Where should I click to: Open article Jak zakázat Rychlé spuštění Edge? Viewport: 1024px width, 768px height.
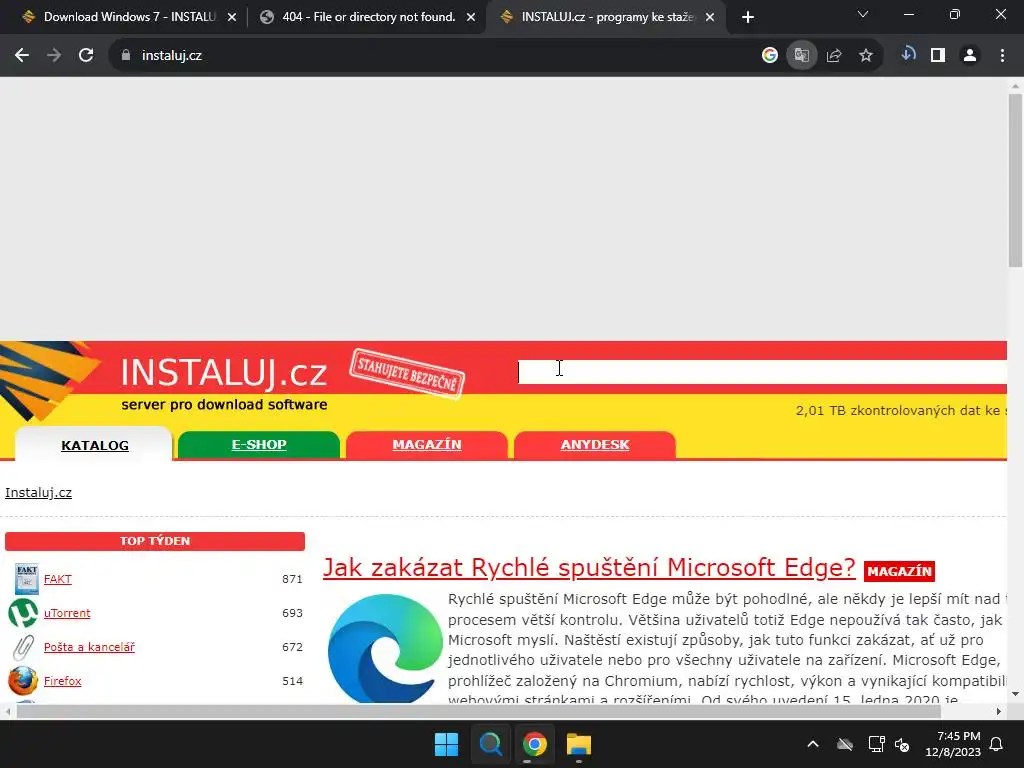click(589, 568)
